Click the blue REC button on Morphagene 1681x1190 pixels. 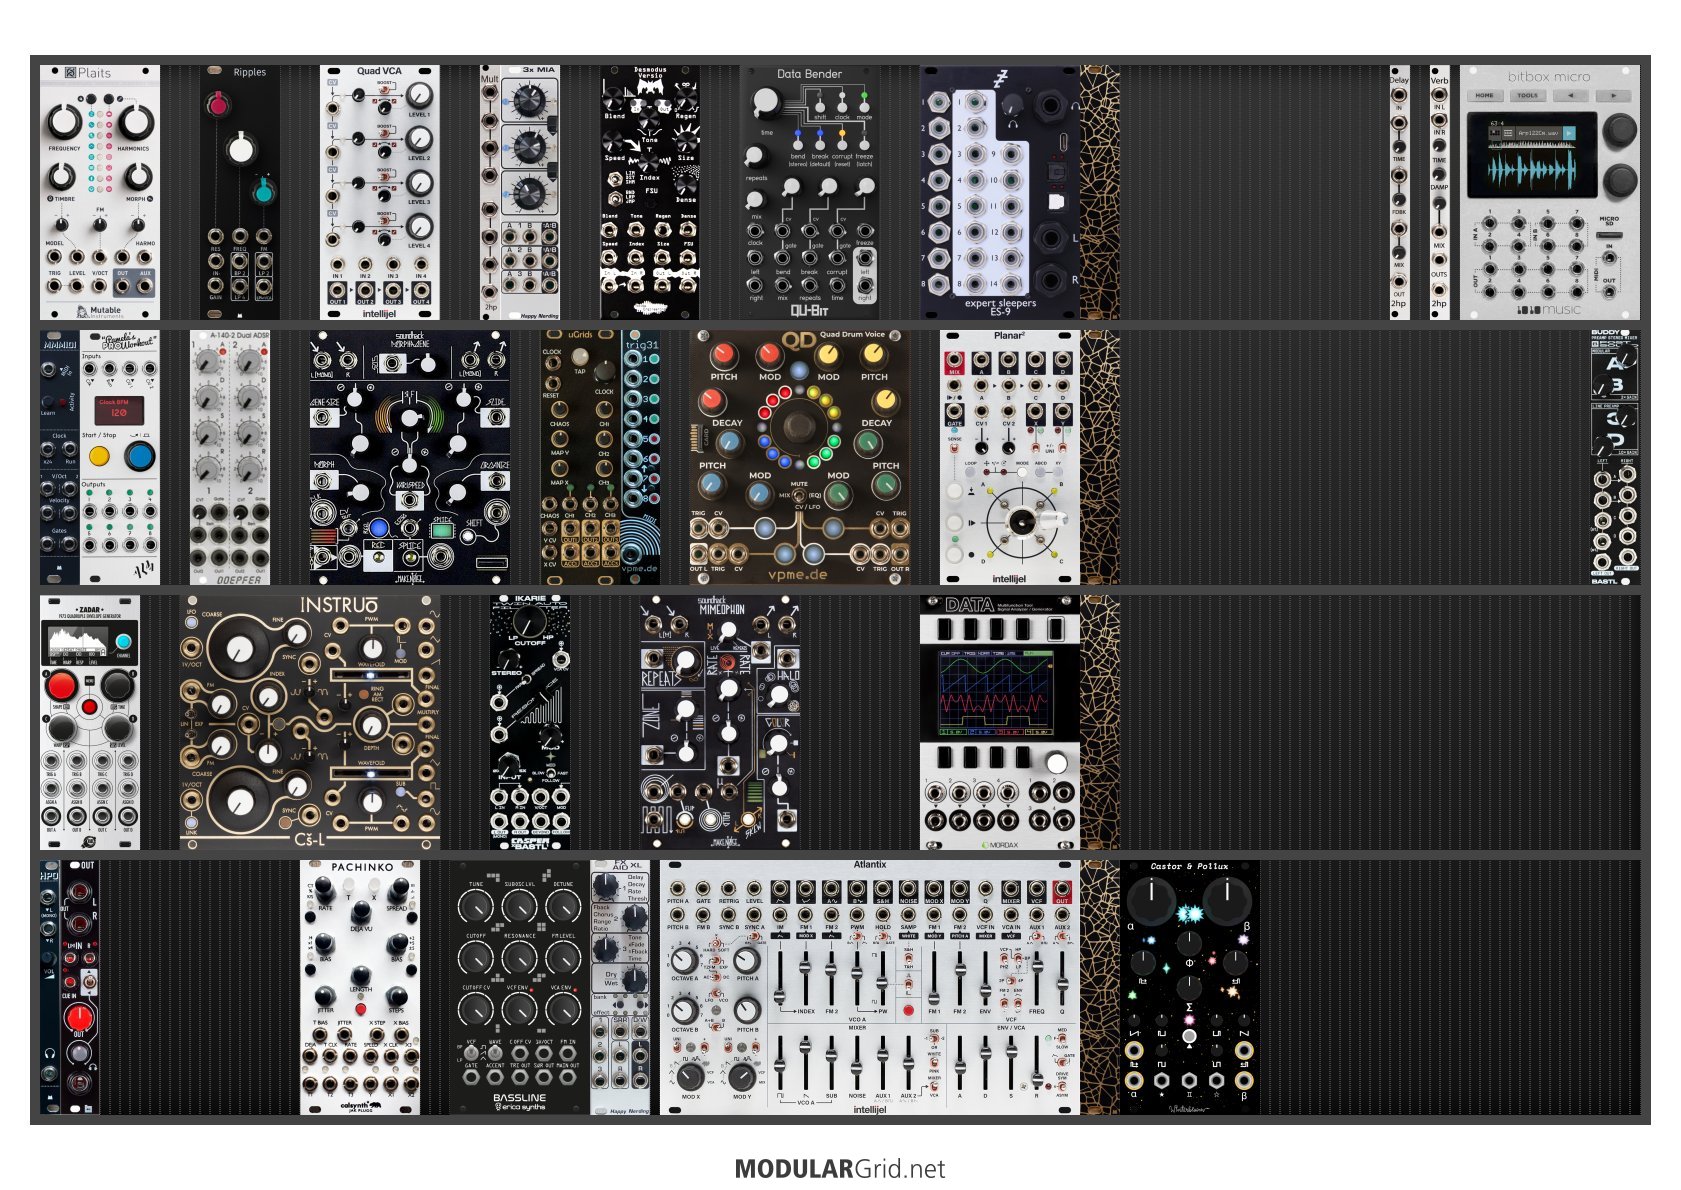click(378, 528)
